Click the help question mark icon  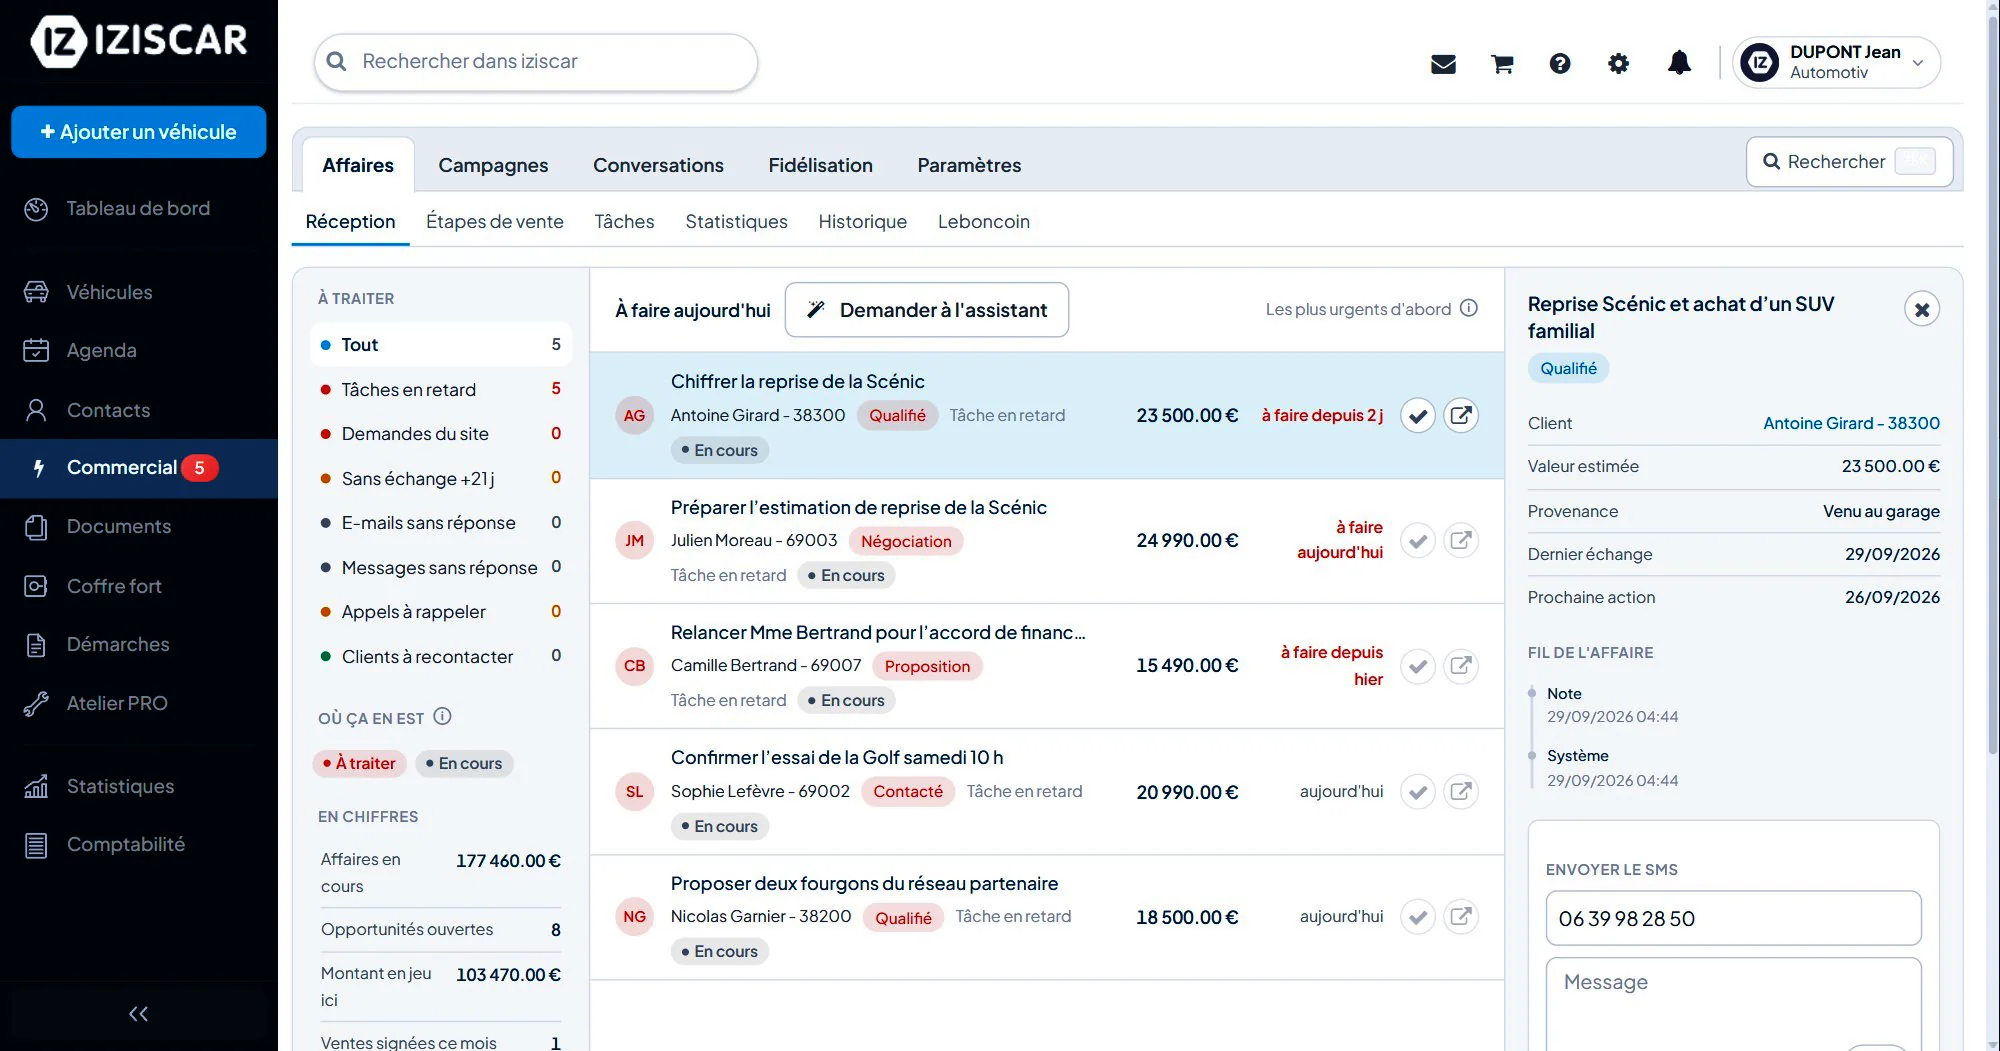point(1560,64)
